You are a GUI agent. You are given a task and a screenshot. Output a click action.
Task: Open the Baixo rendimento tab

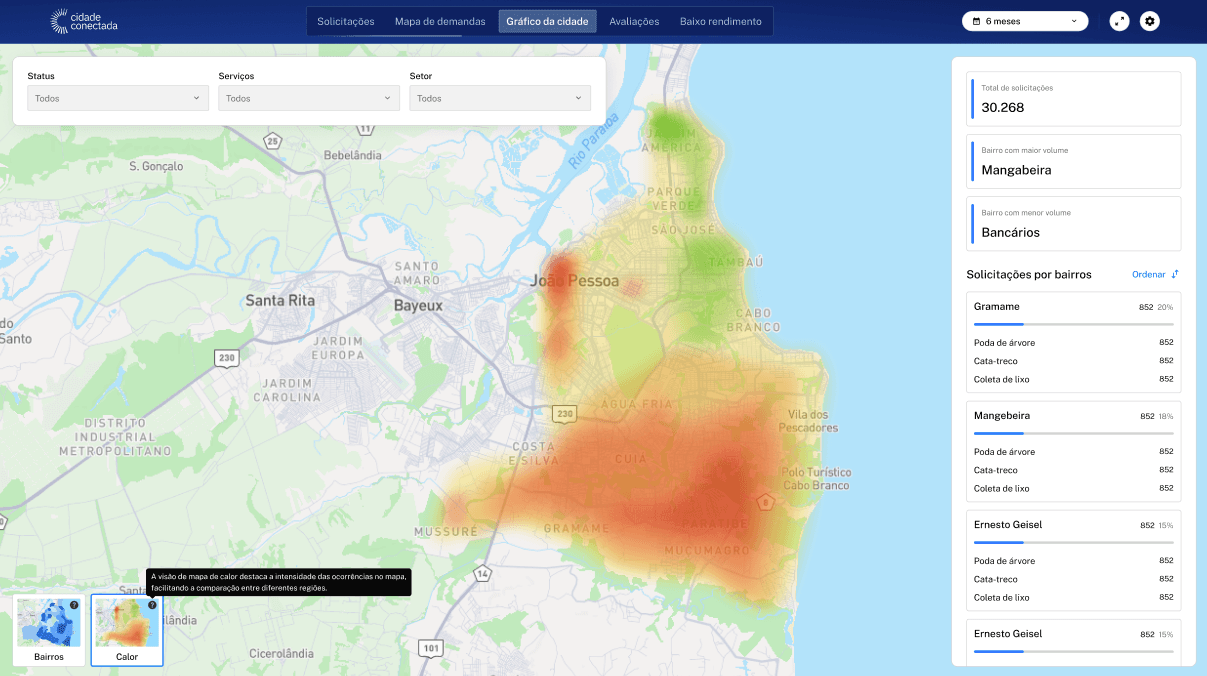[x=720, y=21]
